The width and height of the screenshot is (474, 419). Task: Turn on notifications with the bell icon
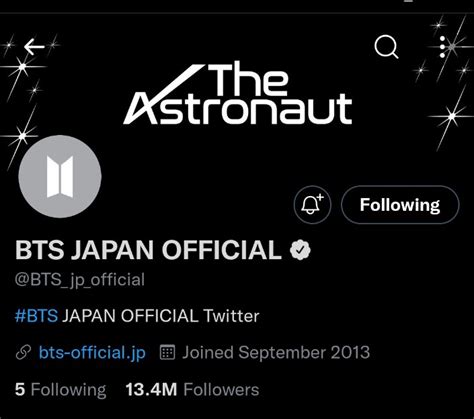312,204
